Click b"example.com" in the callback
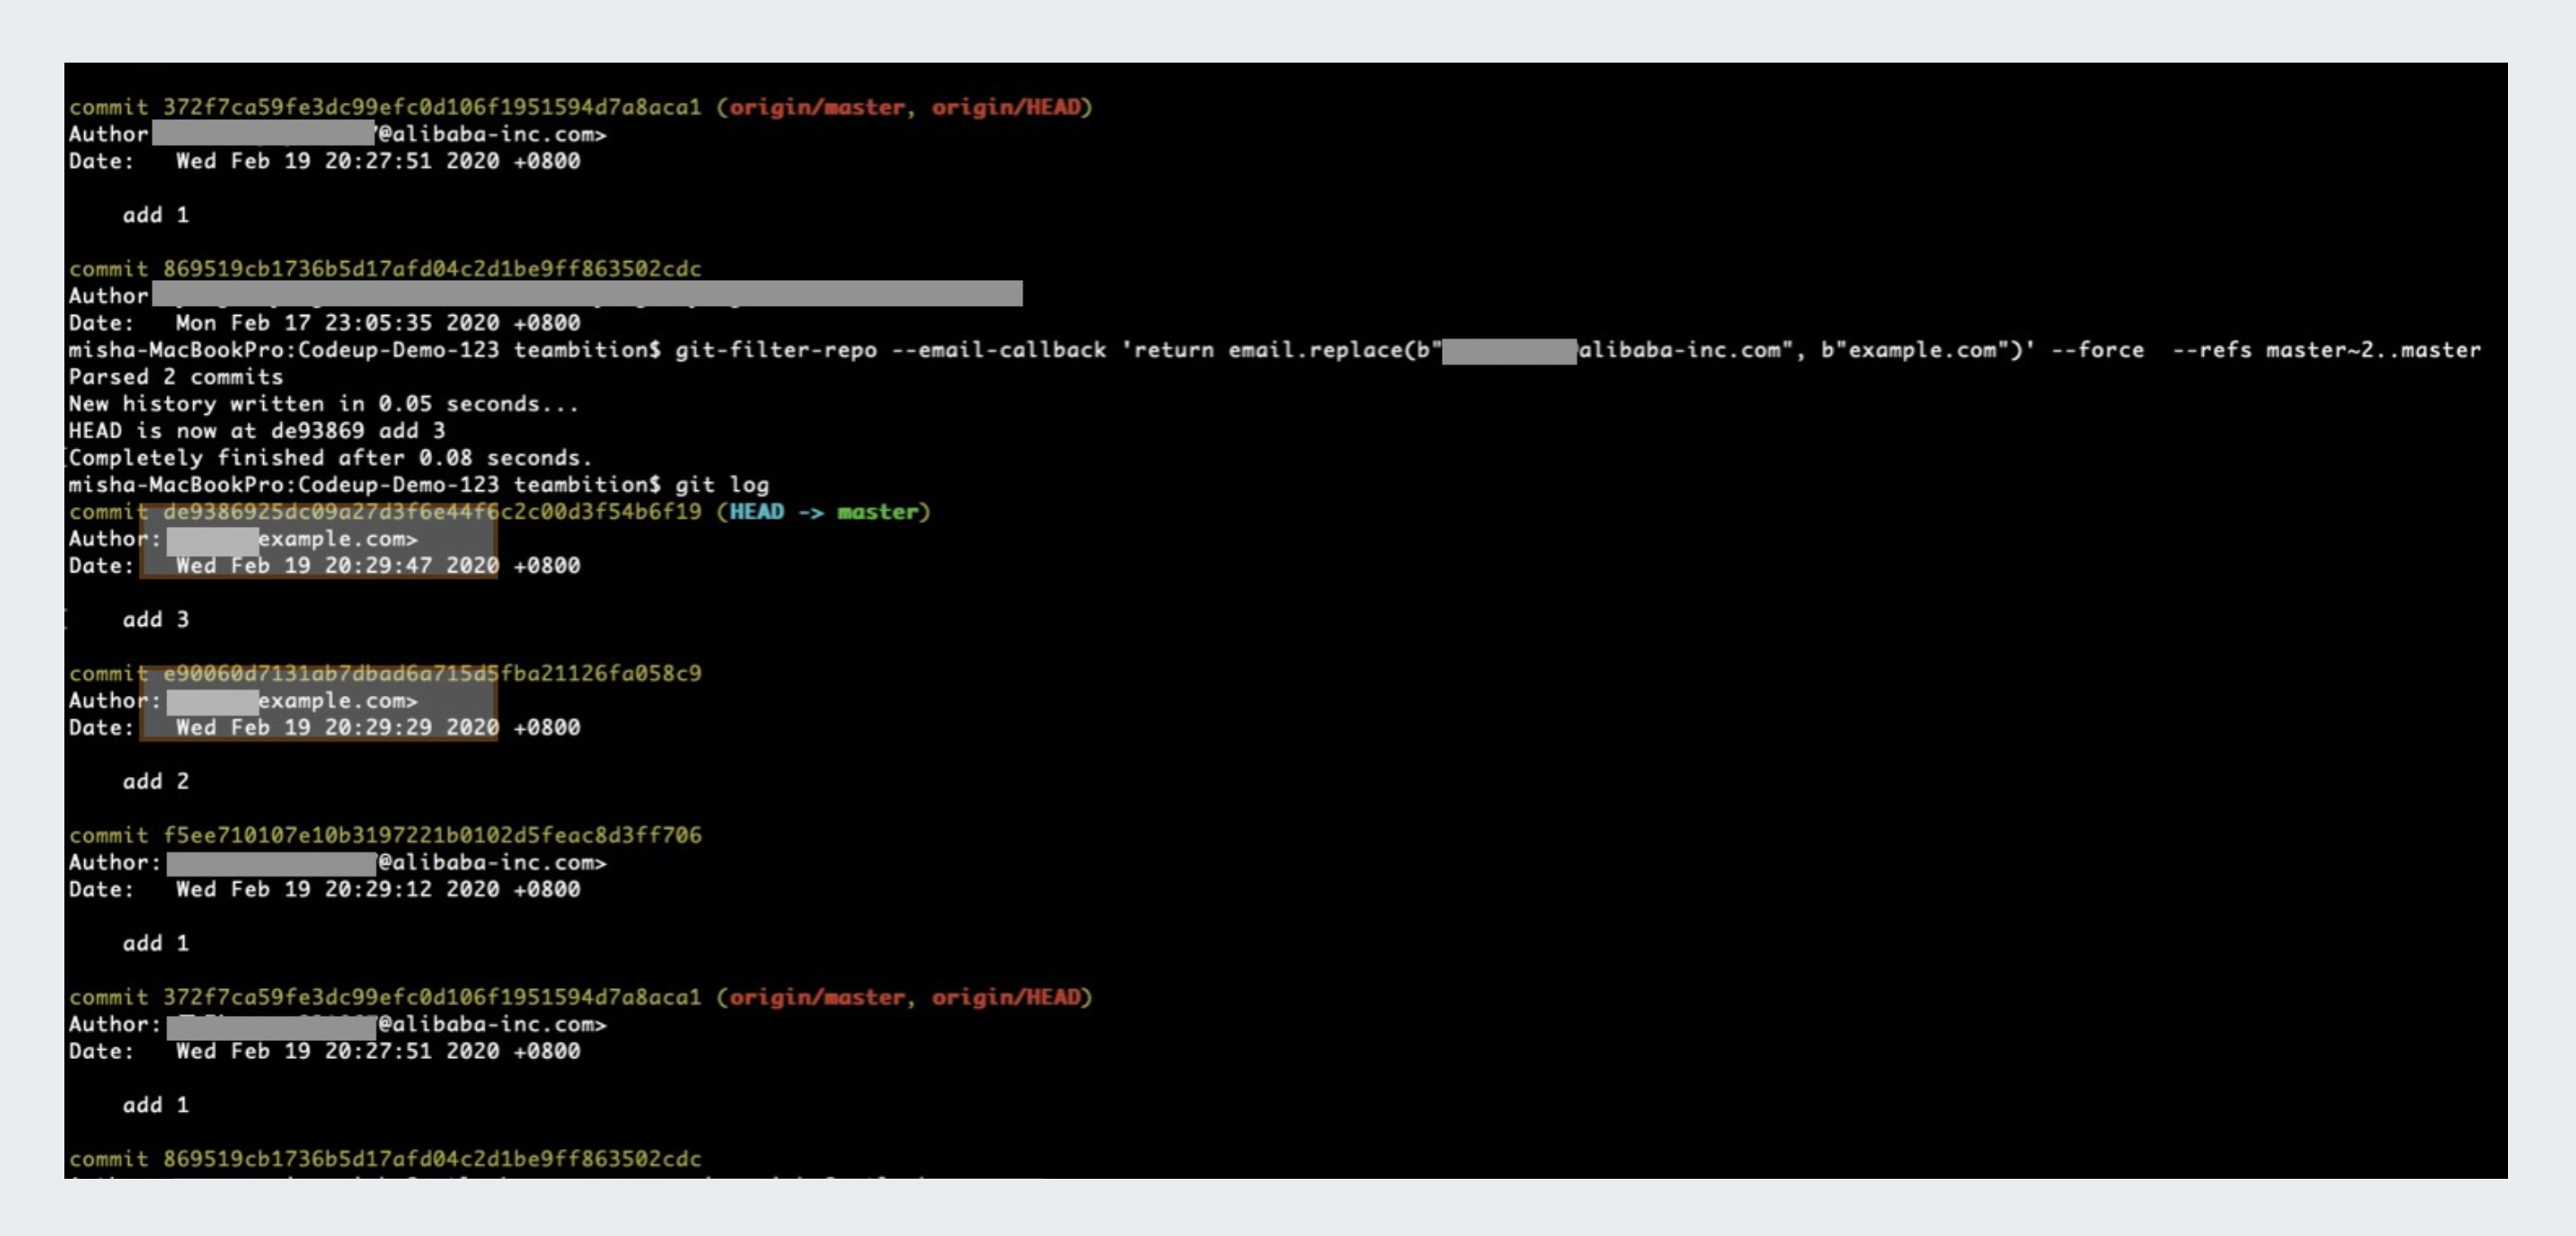 point(1916,350)
